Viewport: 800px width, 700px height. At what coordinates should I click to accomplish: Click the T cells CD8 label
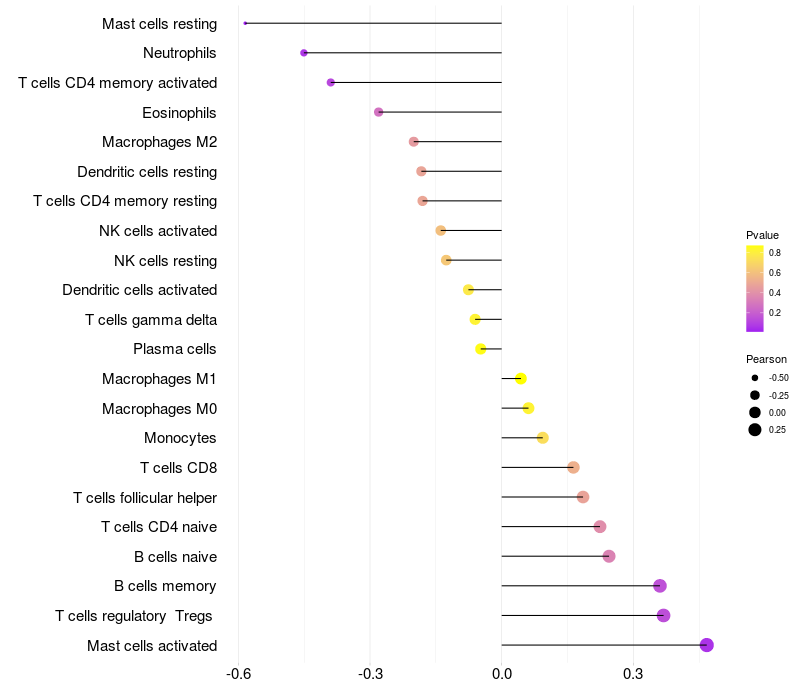point(179,468)
